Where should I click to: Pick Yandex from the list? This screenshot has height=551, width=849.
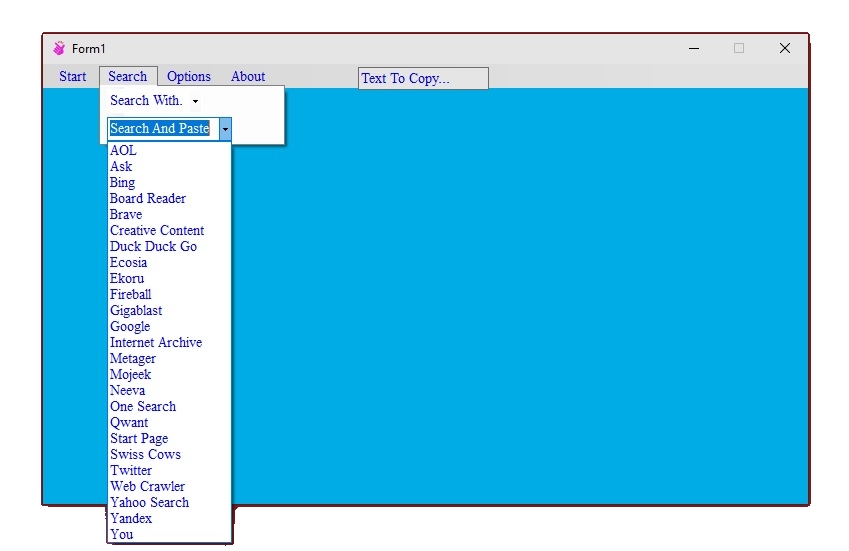tap(169, 519)
